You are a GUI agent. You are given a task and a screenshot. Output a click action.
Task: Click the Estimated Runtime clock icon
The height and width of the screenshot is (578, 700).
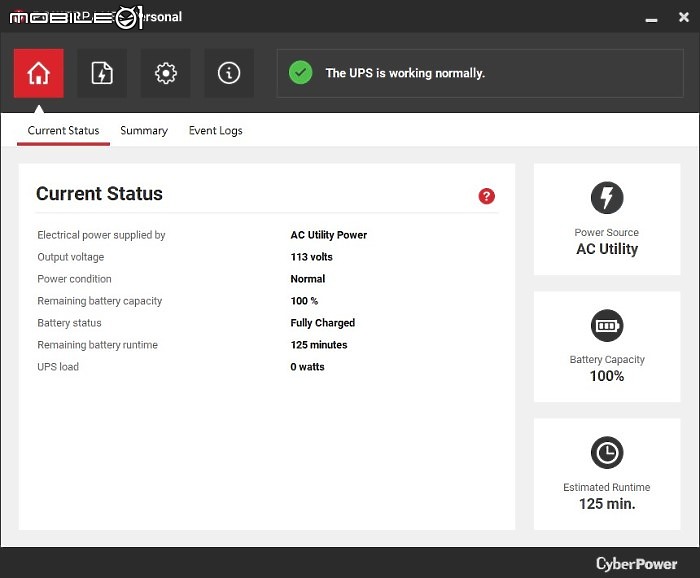(x=607, y=453)
